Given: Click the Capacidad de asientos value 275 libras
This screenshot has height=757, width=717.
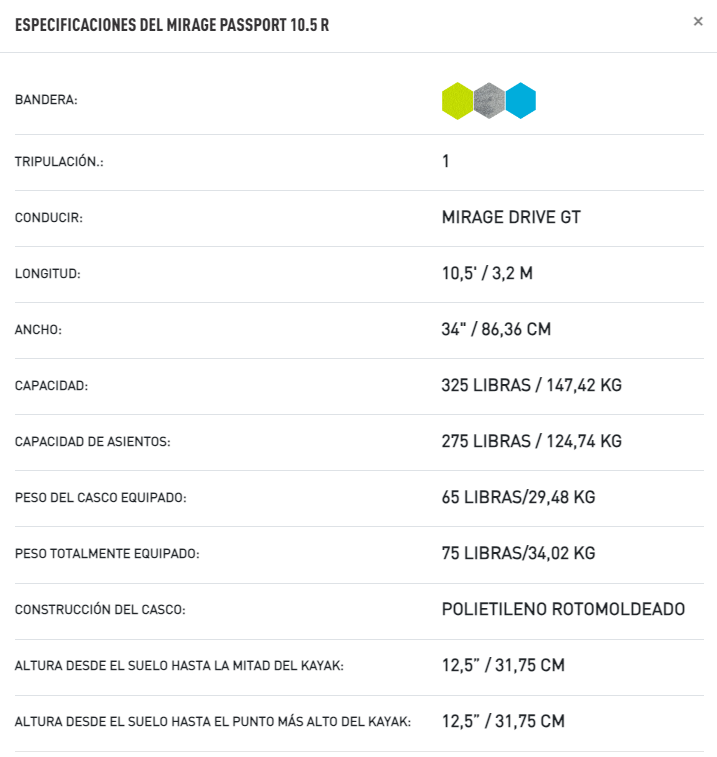Looking at the screenshot, I should click(531, 441).
